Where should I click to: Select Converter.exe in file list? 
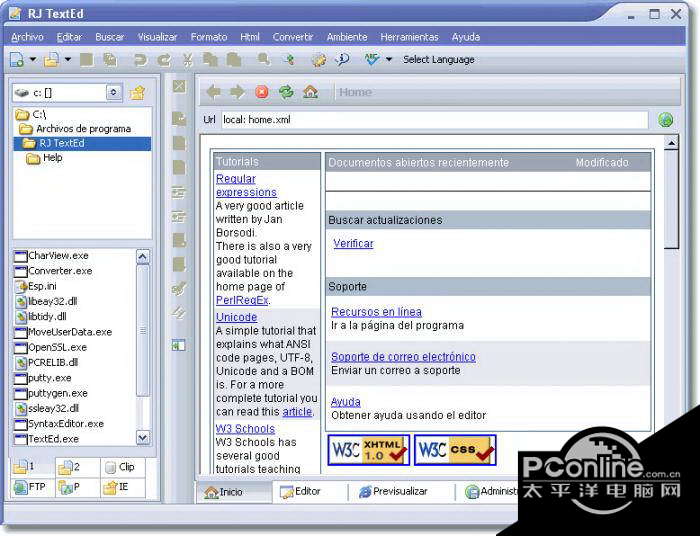pos(54,271)
